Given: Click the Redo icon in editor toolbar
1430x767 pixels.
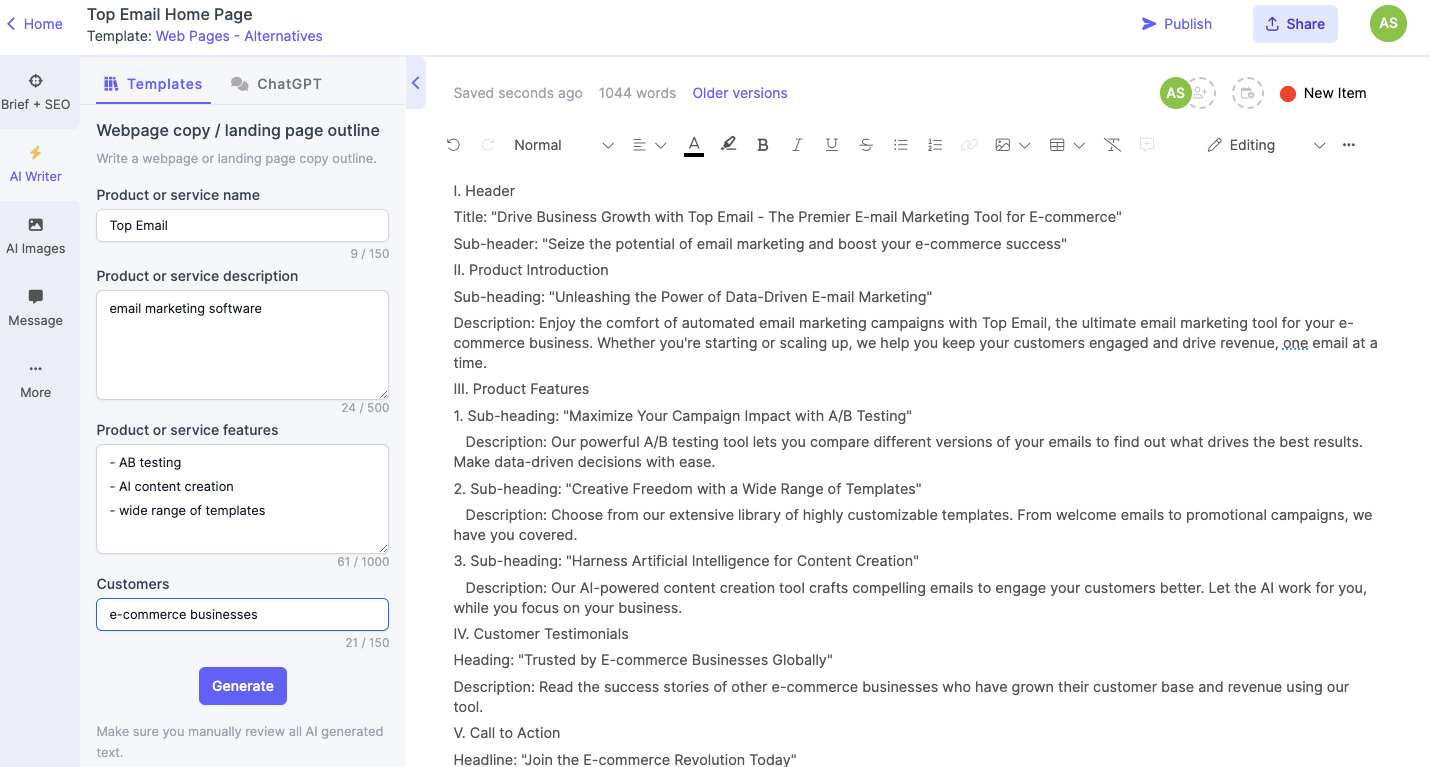Looking at the screenshot, I should (x=488, y=145).
